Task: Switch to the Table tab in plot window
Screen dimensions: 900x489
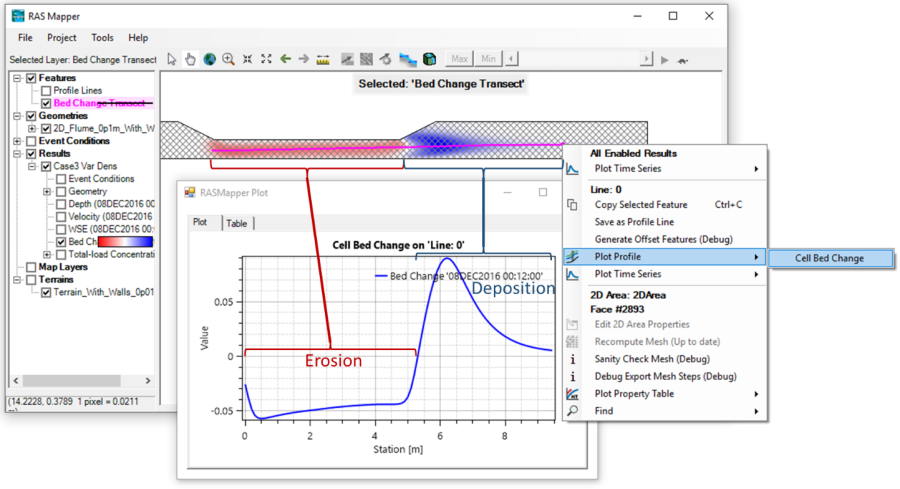Action: pos(236,223)
